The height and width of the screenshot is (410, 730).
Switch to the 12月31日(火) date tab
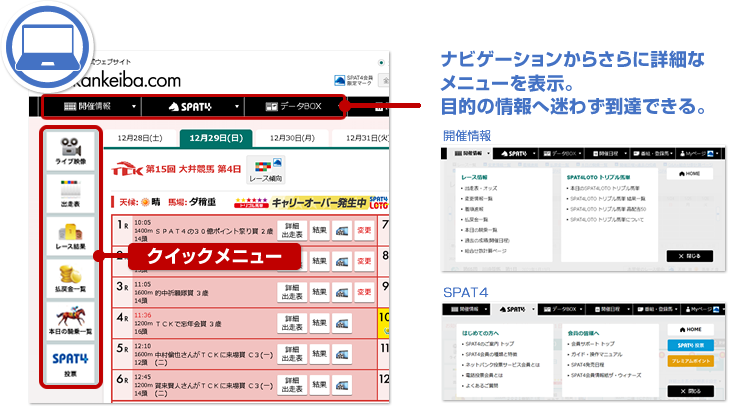coord(361,138)
